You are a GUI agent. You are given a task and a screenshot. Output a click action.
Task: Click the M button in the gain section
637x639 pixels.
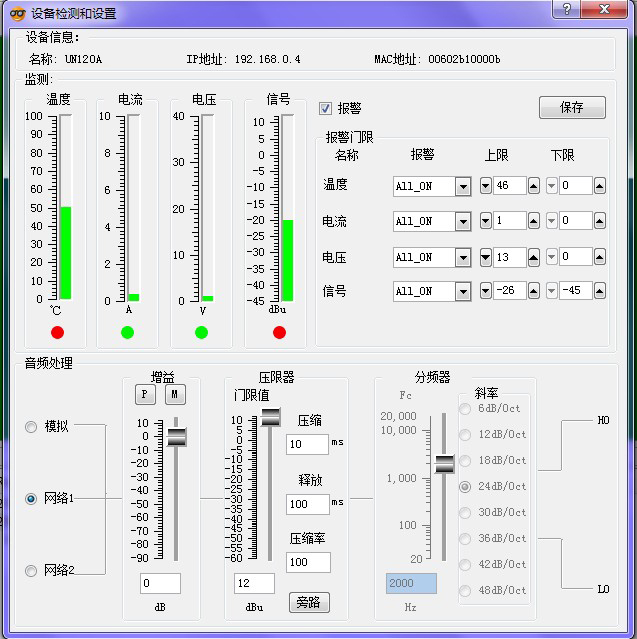tap(173, 395)
